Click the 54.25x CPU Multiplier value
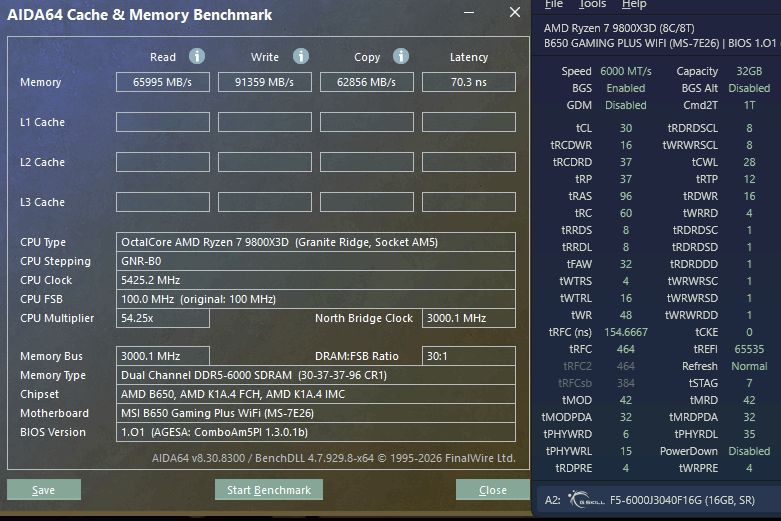The width and height of the screenshot is (781, 521). (162, 318)
